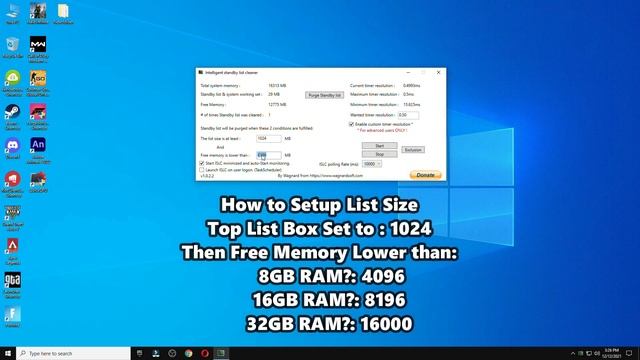Launch the gta black desktop shortcut

[12, 285]
